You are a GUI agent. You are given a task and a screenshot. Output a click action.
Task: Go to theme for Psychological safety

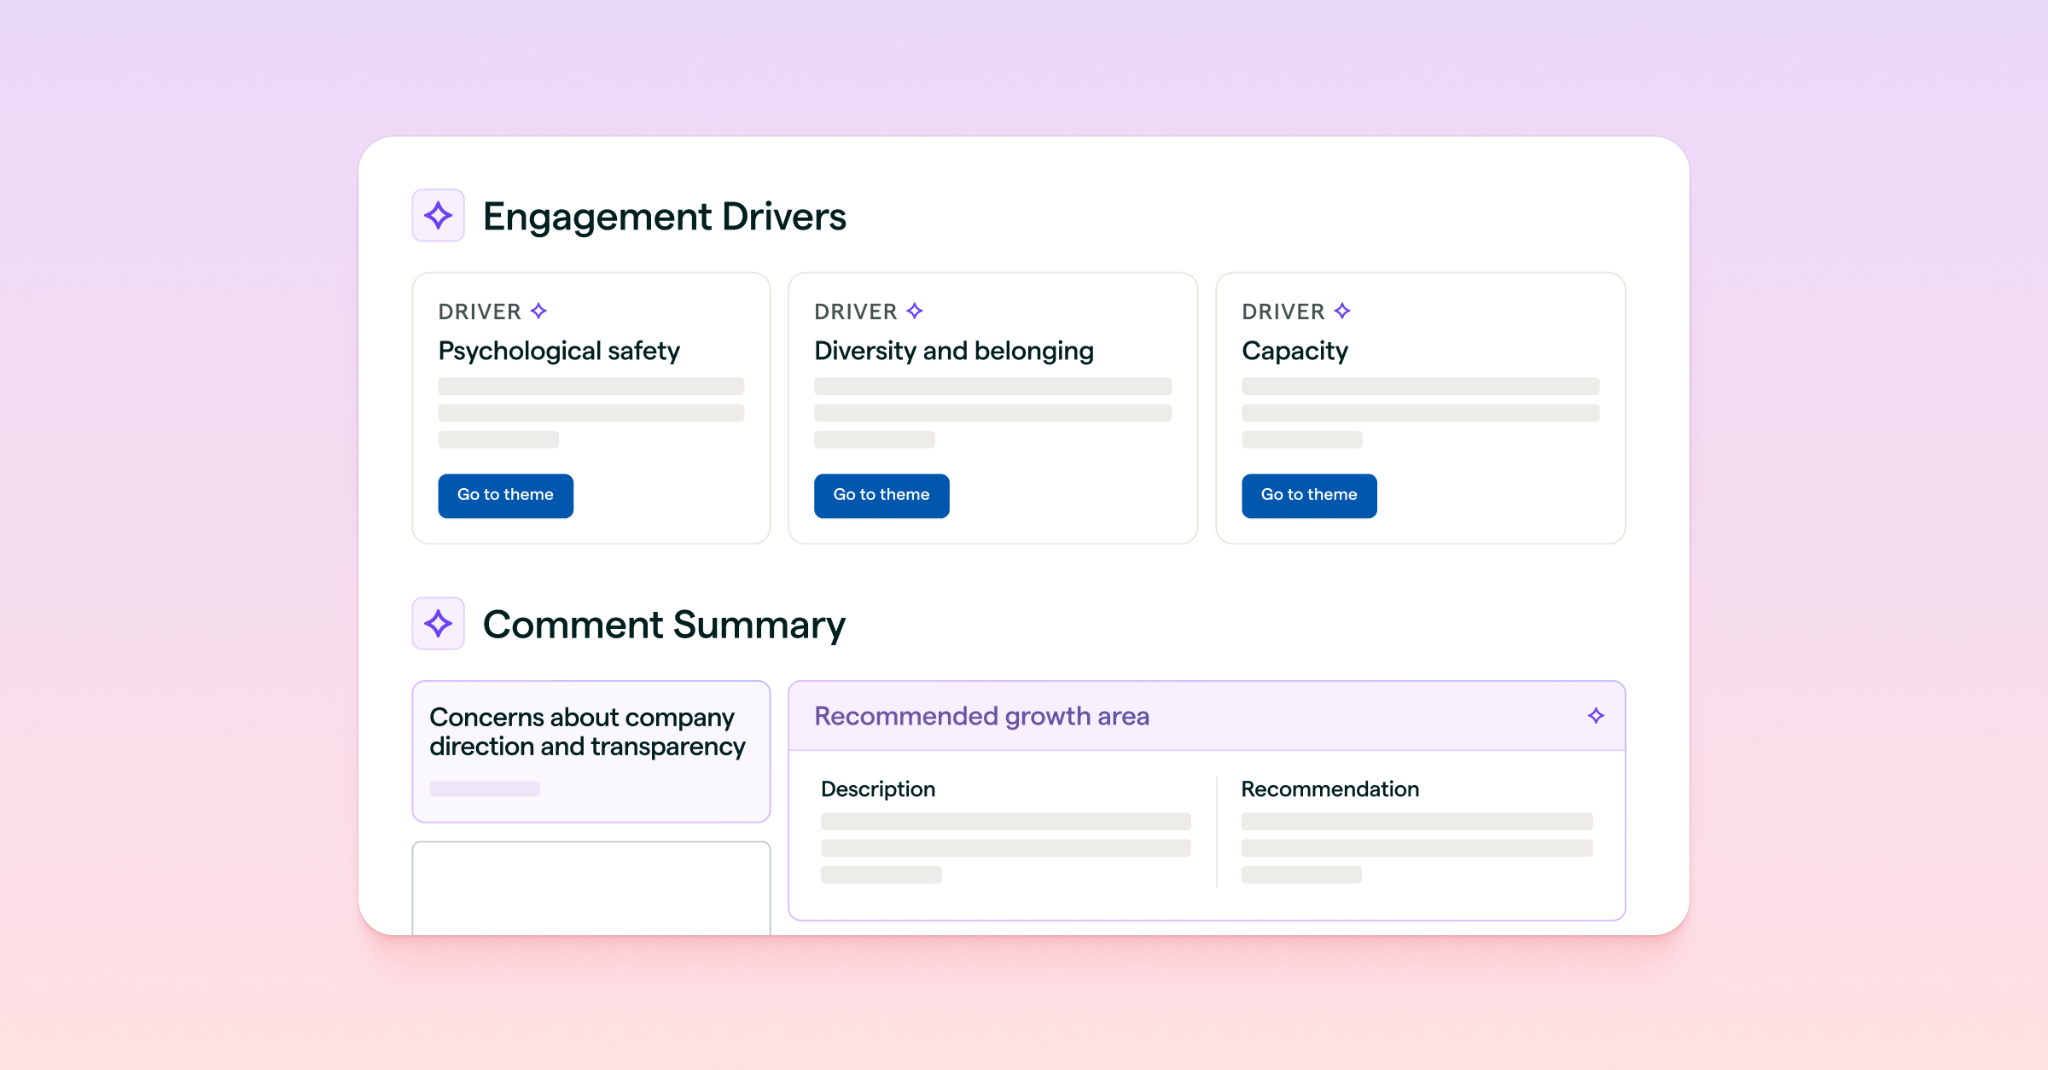pyautogui.click(x=506, y=495)
